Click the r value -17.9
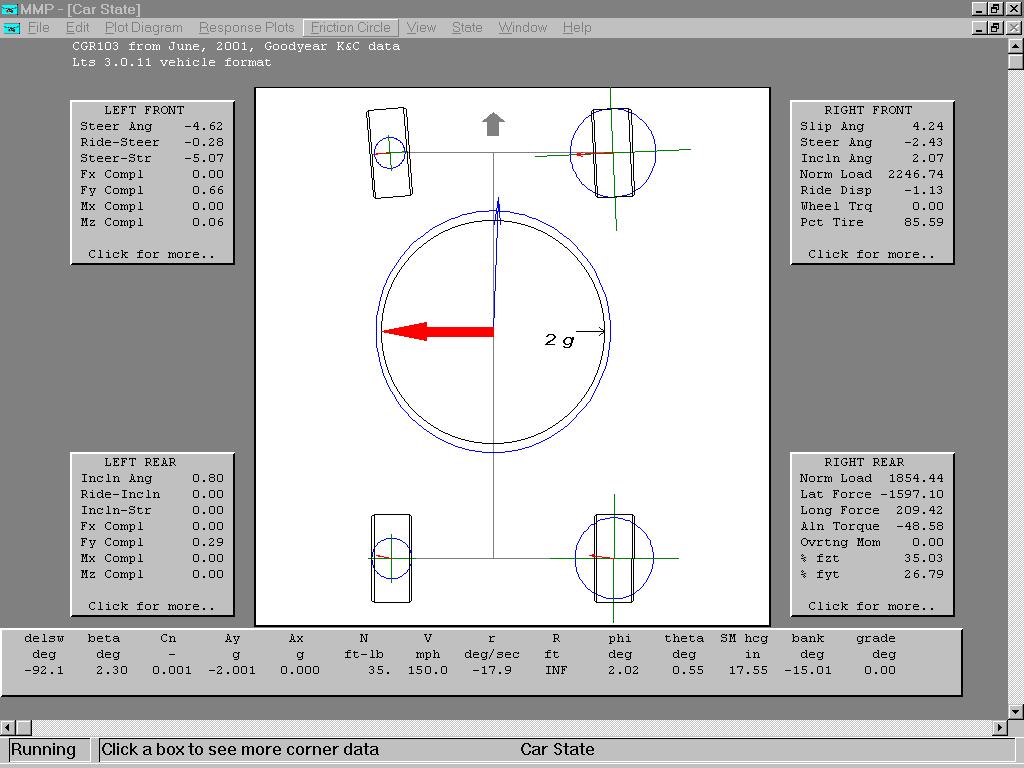 [492, 670]
